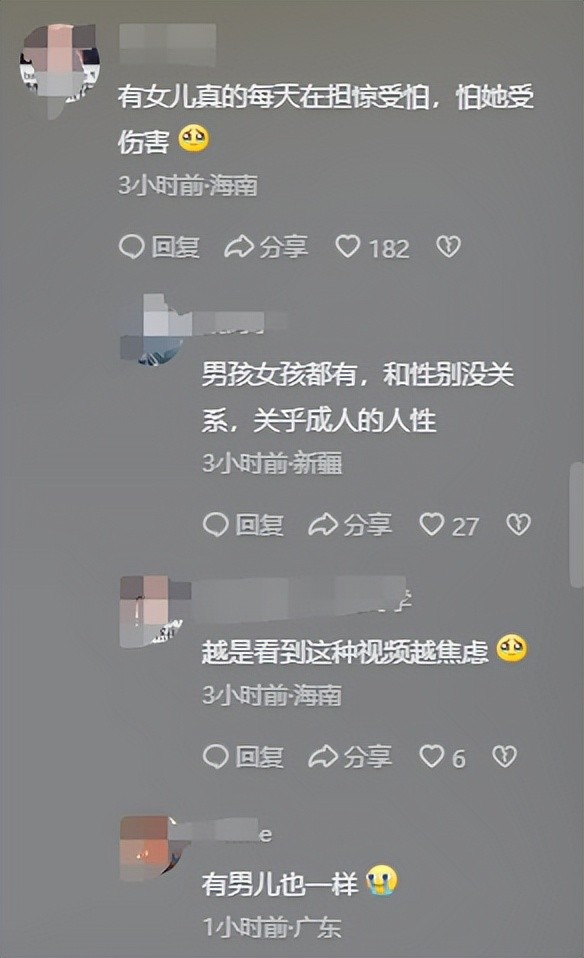This screenshot has height=958, width=584.
Task: Open avatar of the Guangdong commenter
Action: [x=153, y=848]
